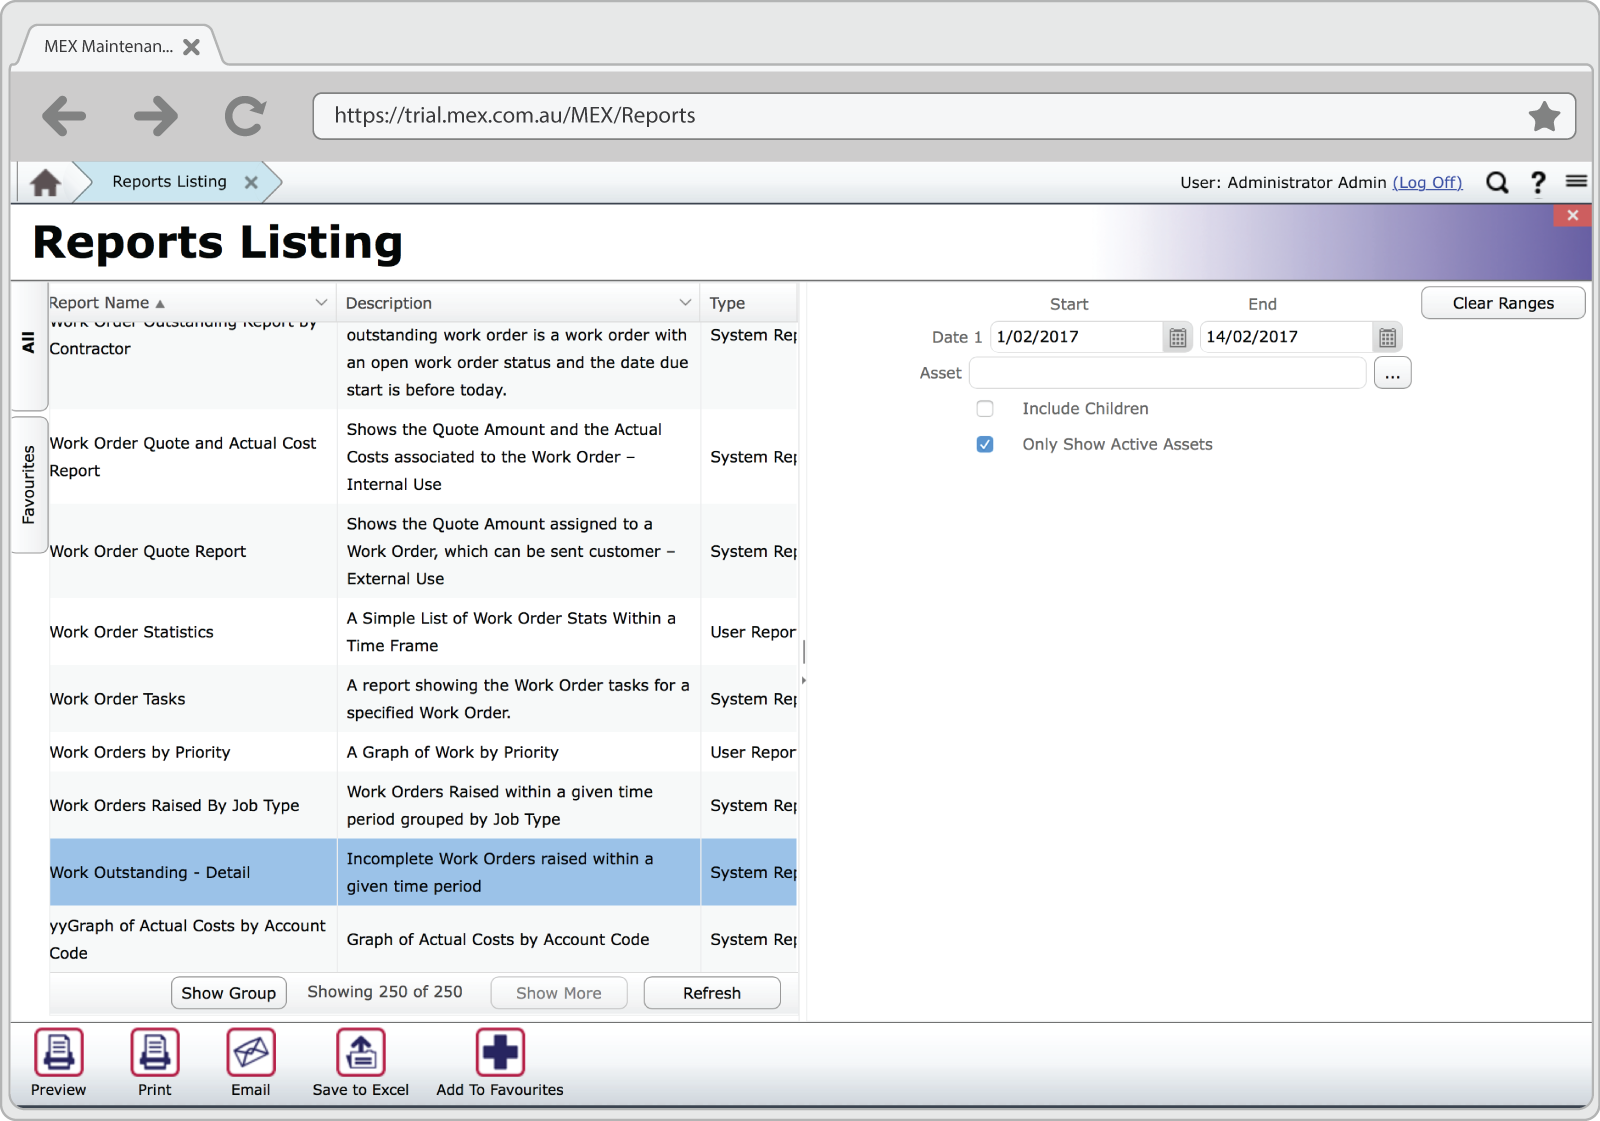Click the Preview report icon
This screenshot has height=1121, width=1600.
(59, 1052)
